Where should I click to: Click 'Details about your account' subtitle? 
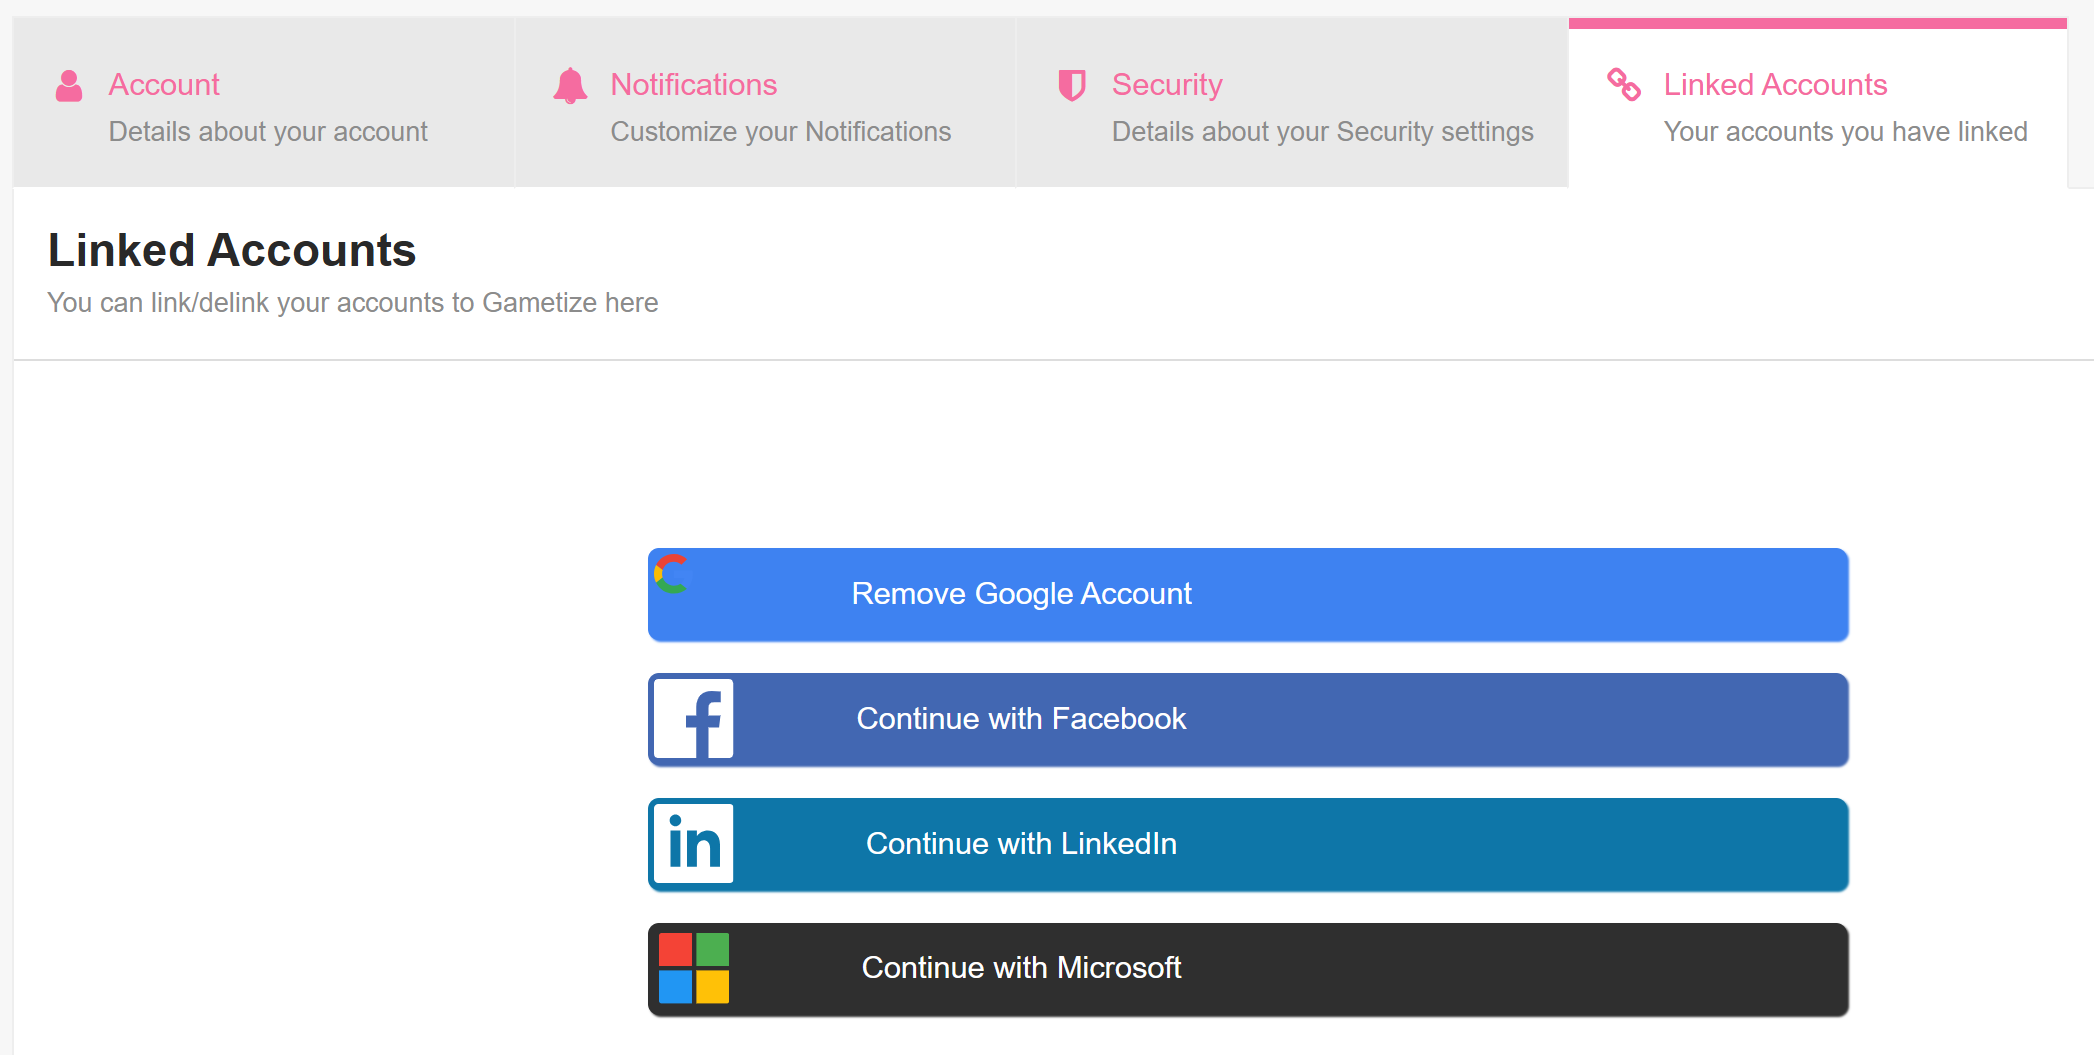(x=268, y=132)
